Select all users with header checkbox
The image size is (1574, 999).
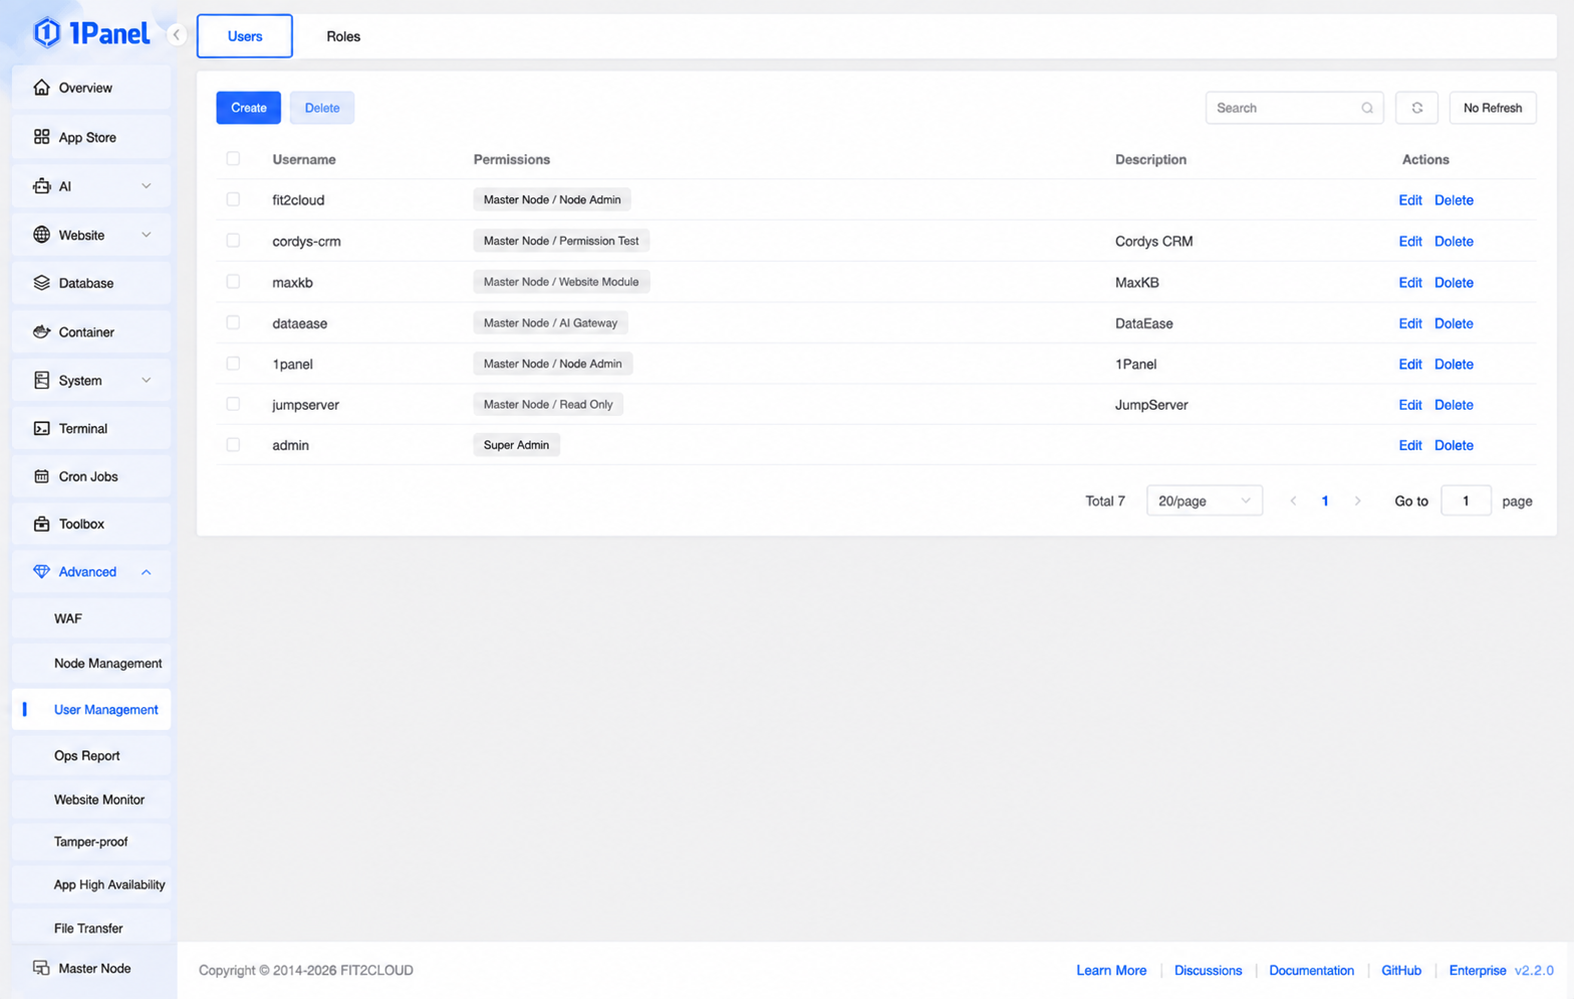[233, 159]
